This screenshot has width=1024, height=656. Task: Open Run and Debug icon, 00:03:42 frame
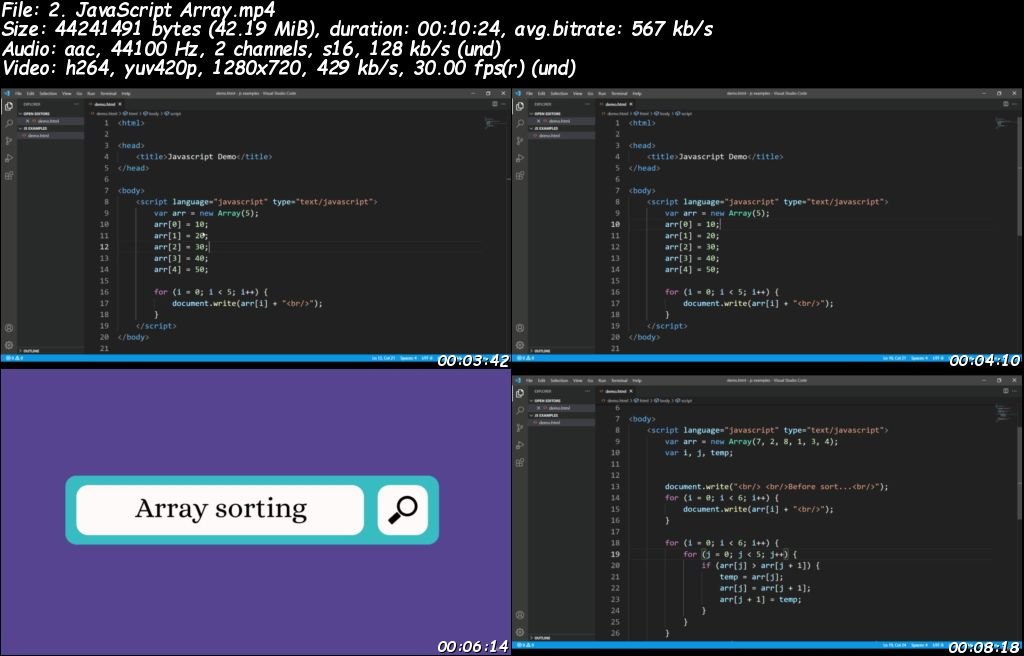click(8, 158)
